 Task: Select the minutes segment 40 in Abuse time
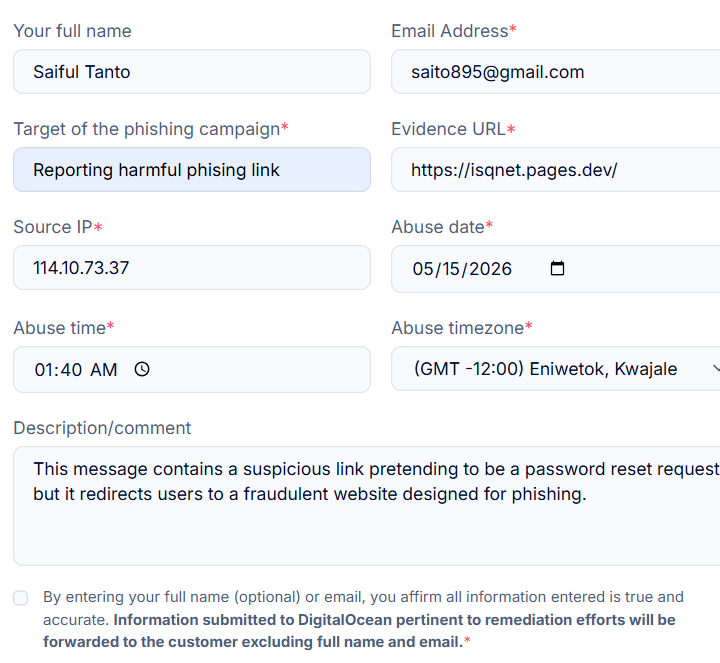(71, 370)
